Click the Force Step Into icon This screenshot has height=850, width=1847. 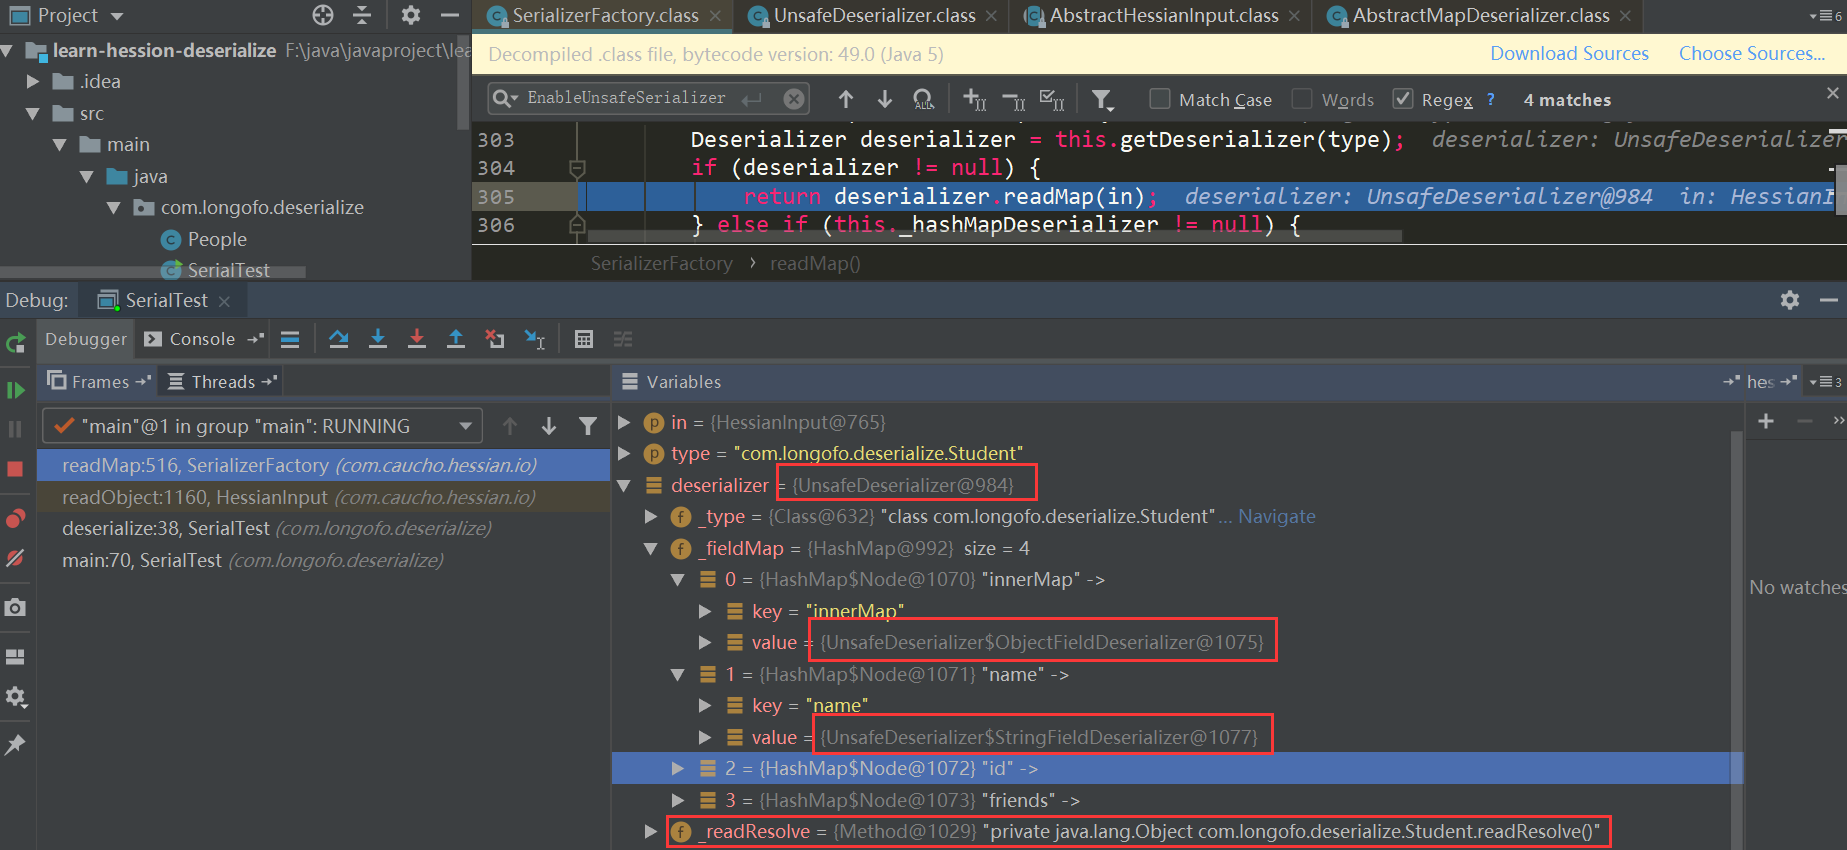[x=417, y=339]
